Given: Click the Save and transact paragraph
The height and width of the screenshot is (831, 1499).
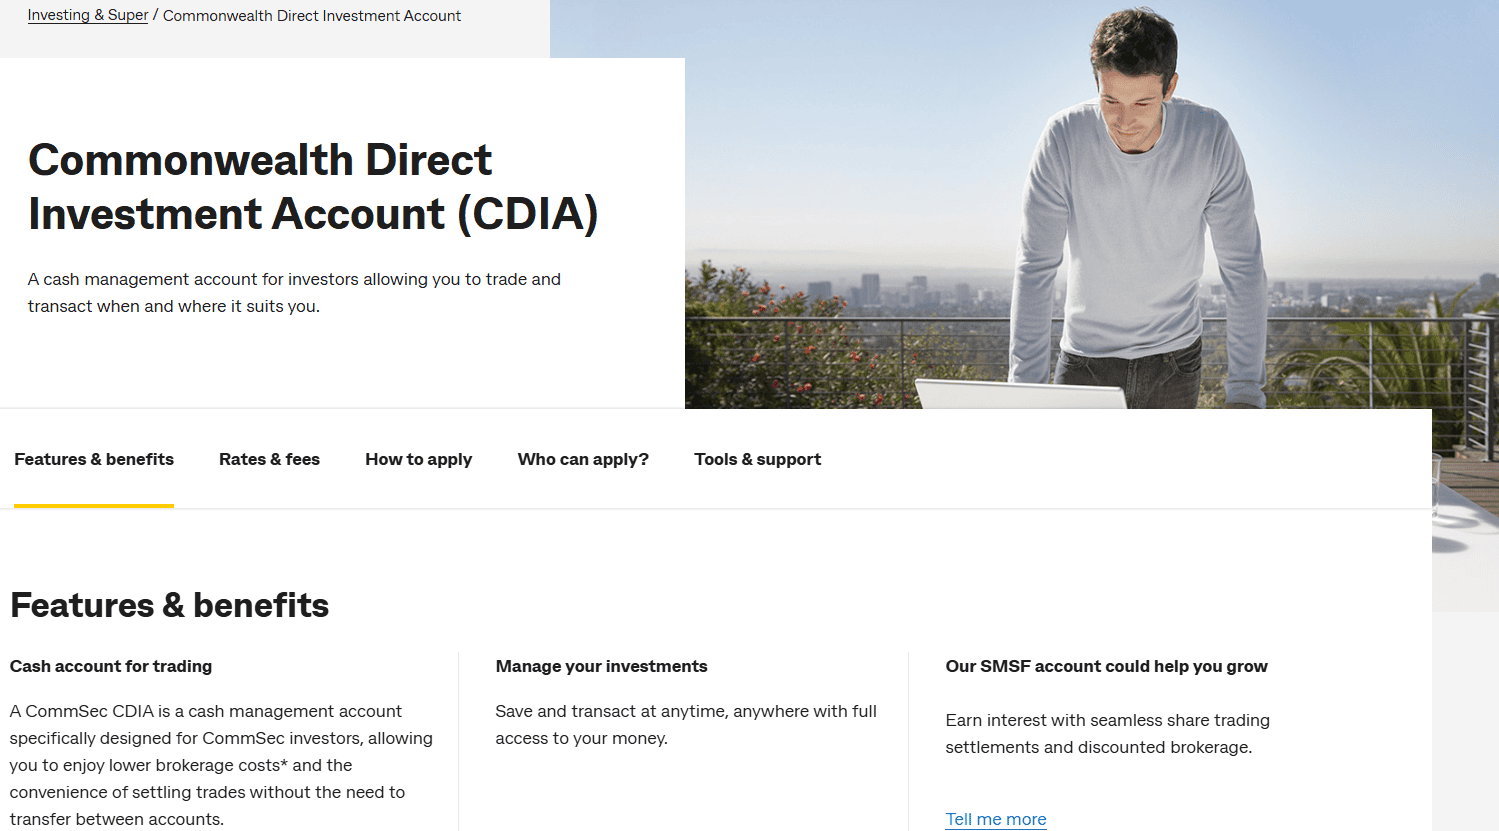Looking at the screenshot, I should click(x=686, y=724).
